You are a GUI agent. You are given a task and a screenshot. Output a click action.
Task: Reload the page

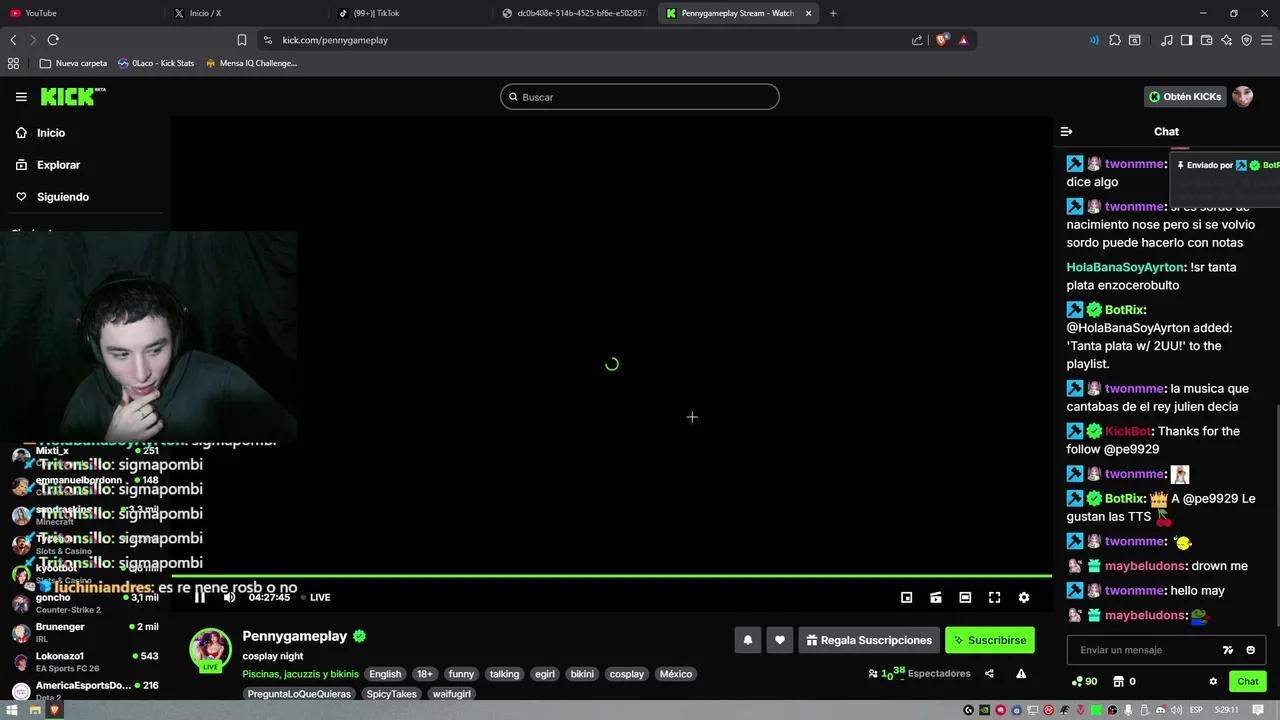53,40
